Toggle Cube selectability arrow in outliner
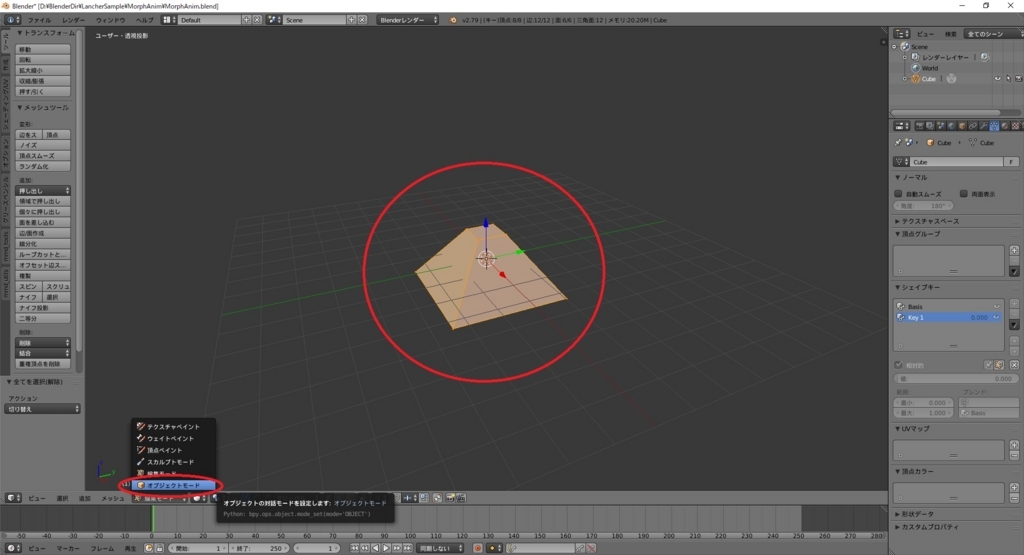Viewport: 1024px width, 555px height. pyautogui.click(x=1008, y=79)
